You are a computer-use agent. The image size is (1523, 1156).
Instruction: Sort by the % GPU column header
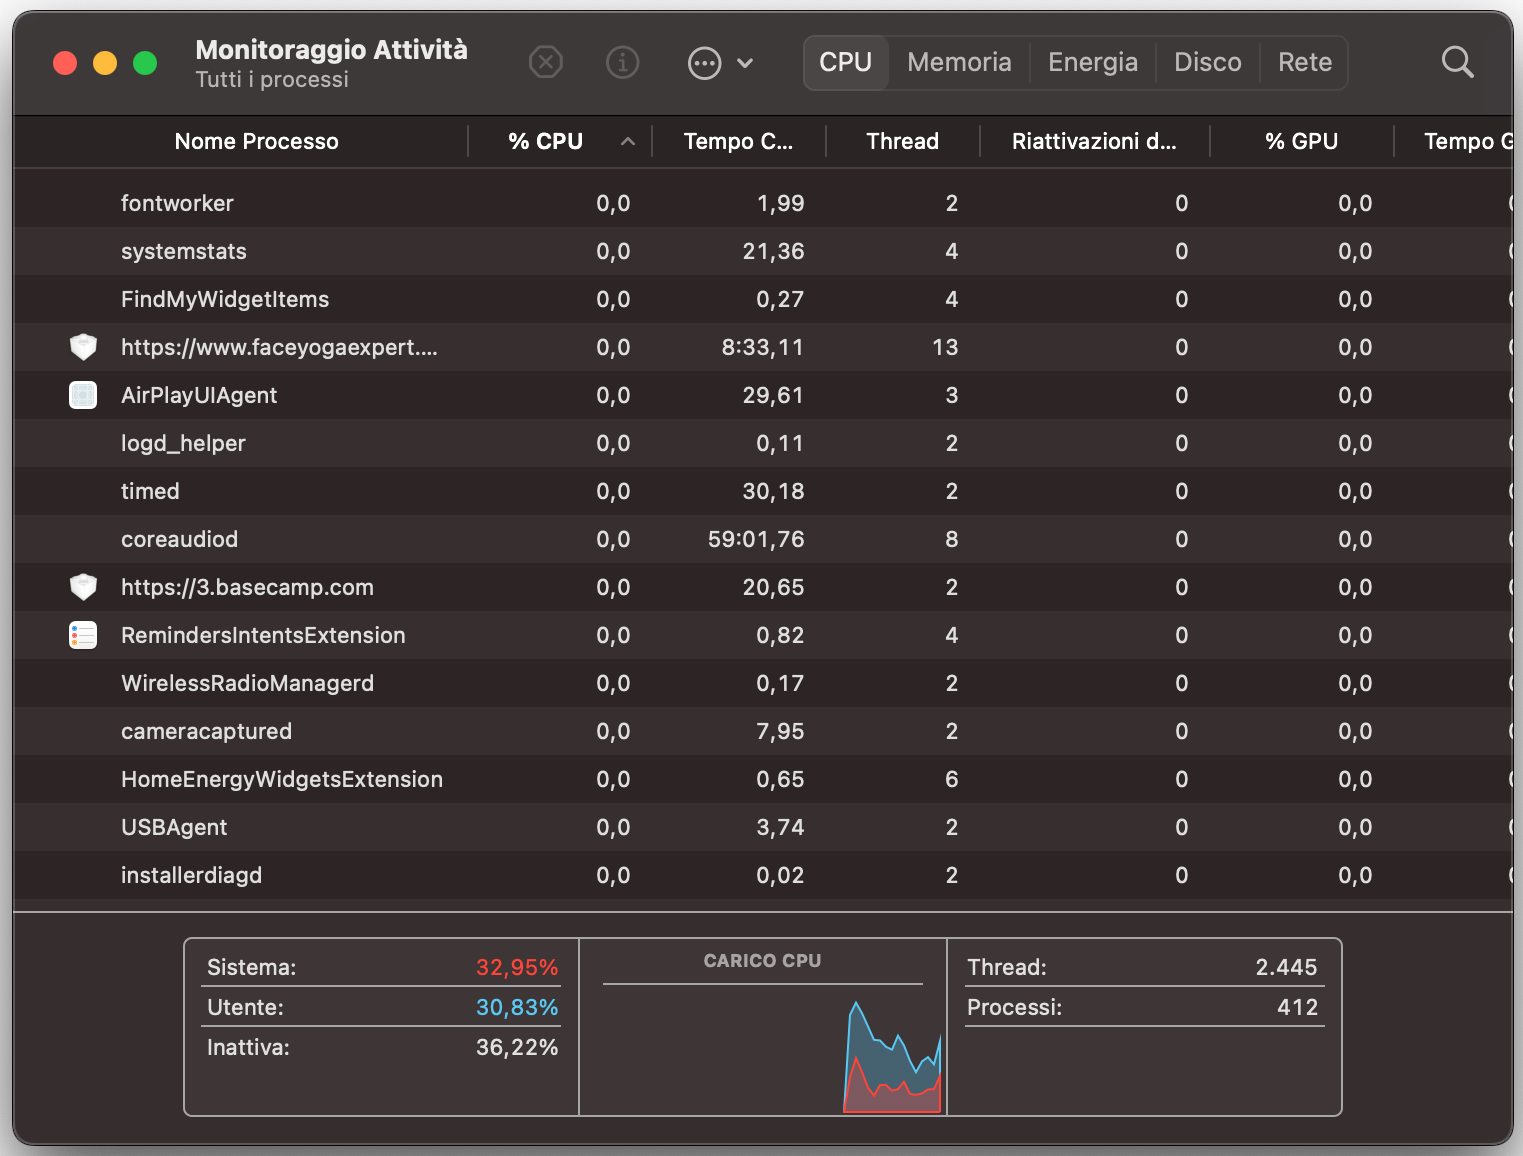(x=1301, y=141)
